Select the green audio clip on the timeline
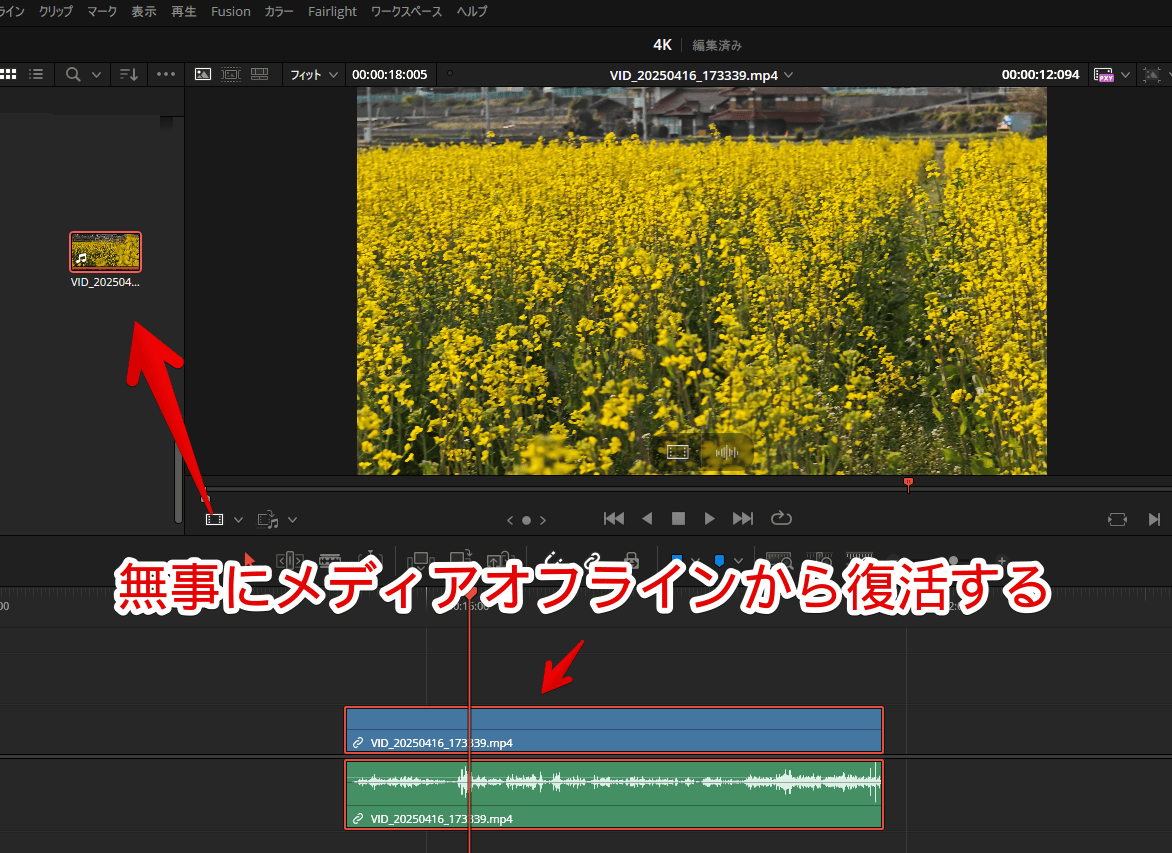Image resolution: width=1172 pixels, height=853 pixels. tap(613, 794)
